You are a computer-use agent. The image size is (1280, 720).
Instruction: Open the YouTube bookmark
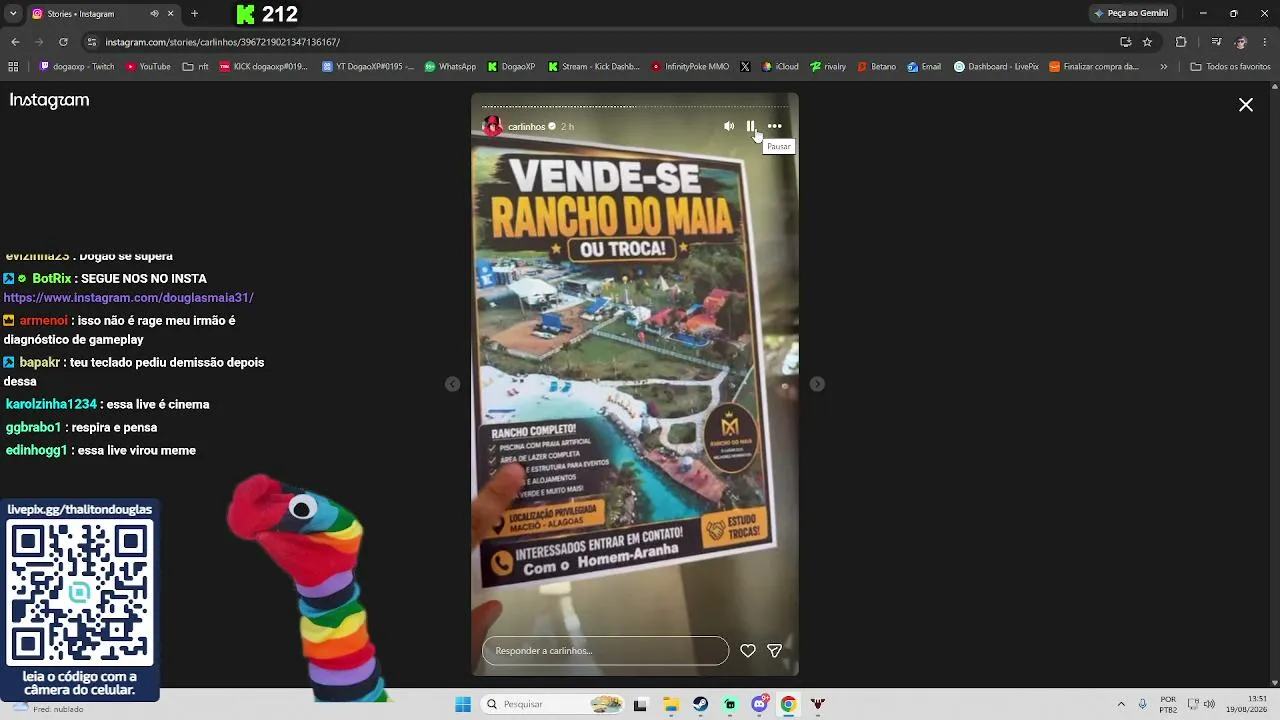tap(148, 67)
